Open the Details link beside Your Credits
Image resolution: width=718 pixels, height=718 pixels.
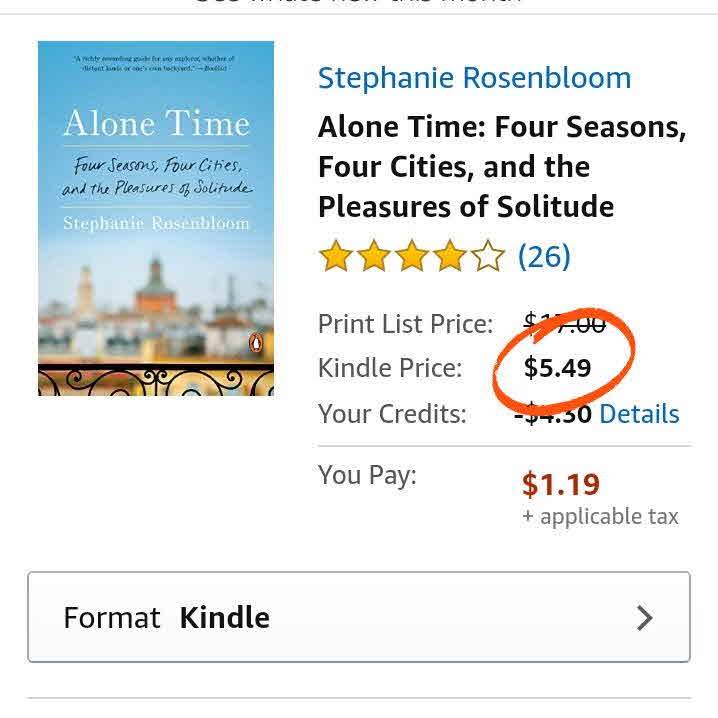(639, 414)
